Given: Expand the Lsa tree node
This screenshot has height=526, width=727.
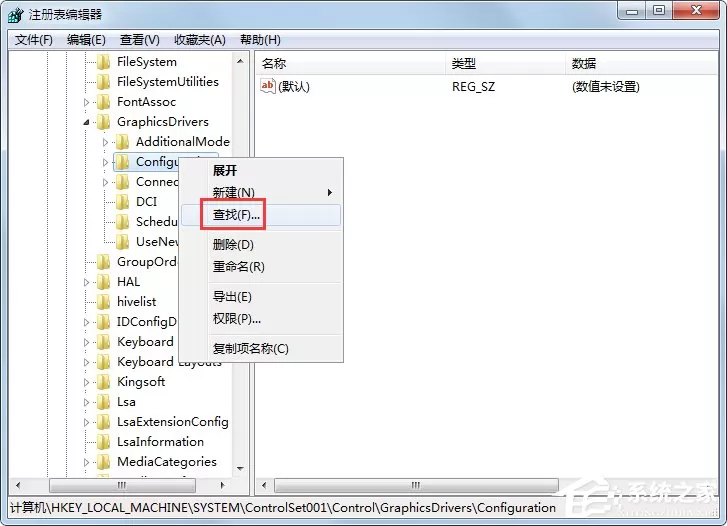Looking at the screenshot, I should point(86,402).
